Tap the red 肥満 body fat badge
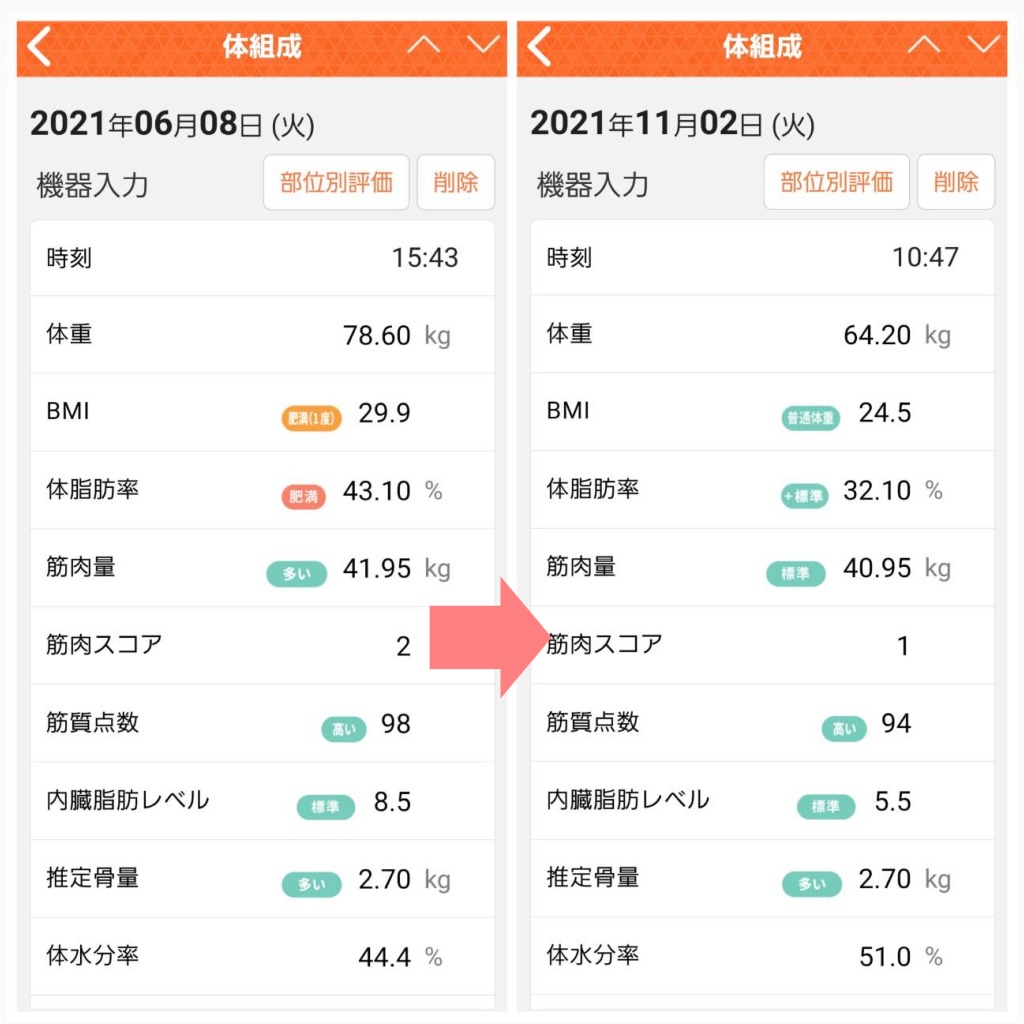This screenshot has width=1024, height=1024. pyautogui.click(x=303, y=496)
